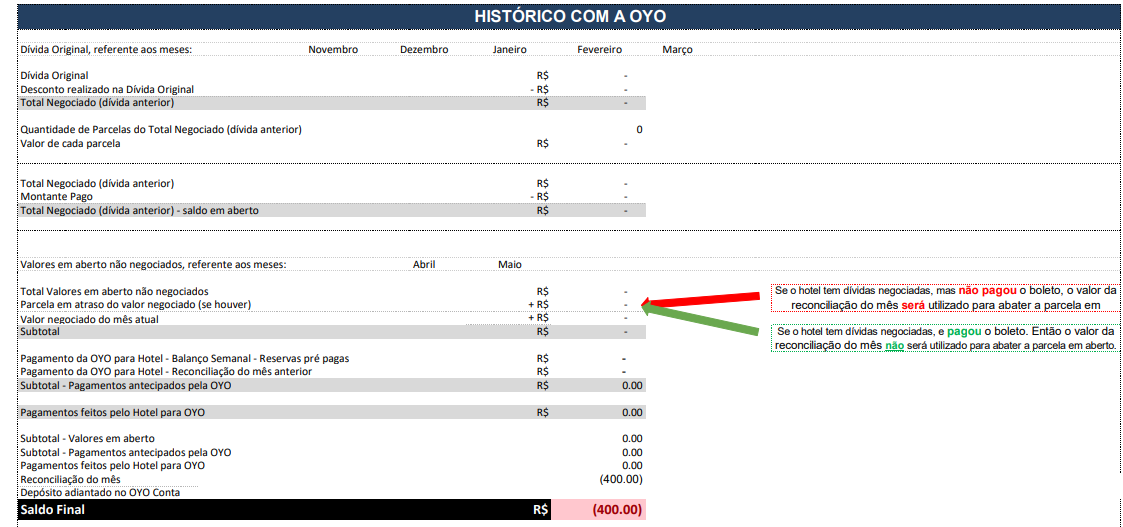Click the 'Abril' month cell
The height and width of the screenshot is (527, 1123).
tap(425, 265)
